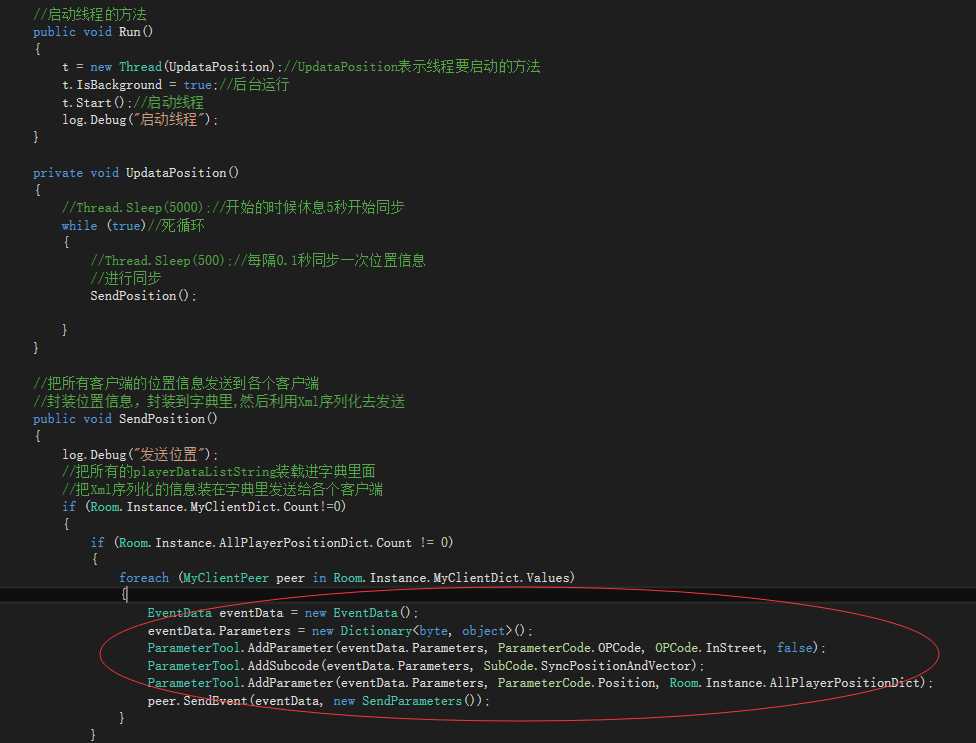The height and width of the screenshot is (743, 976).
Task: Click the comment "//后台运行"
Action: pos(254,85)
